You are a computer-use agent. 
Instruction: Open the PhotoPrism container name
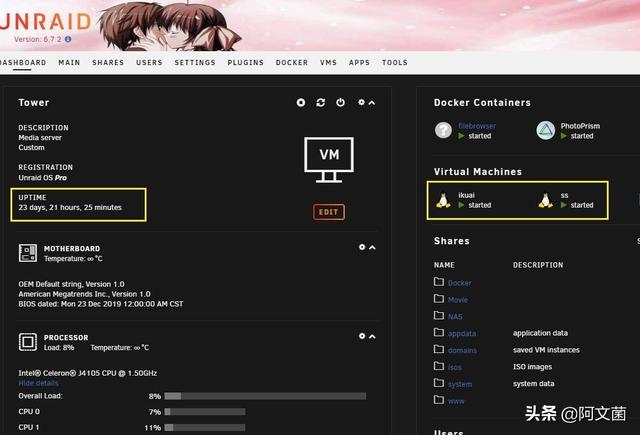[x=580, y=126]
